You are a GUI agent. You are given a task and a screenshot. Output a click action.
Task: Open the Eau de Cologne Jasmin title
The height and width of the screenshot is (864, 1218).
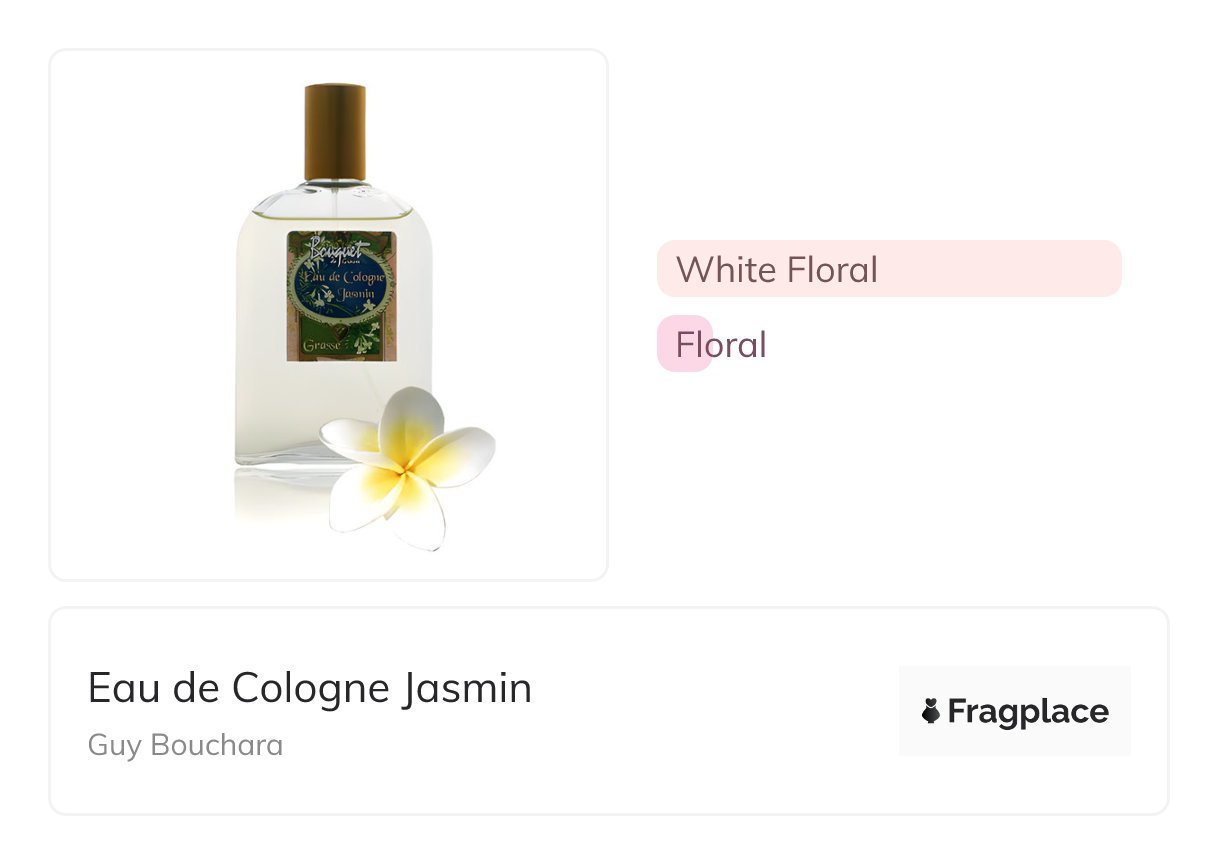pos(310,688)
